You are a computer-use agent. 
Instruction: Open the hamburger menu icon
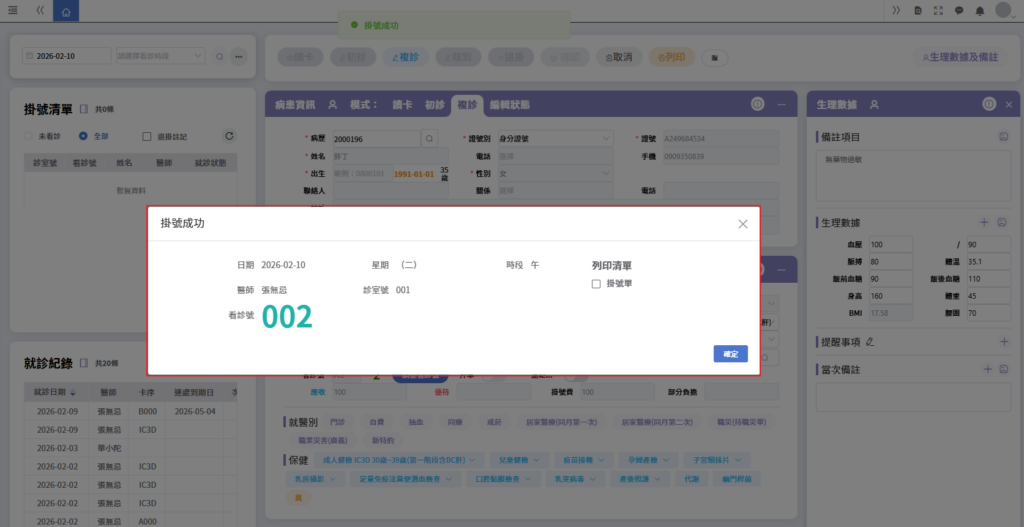[x=12, y=10]
